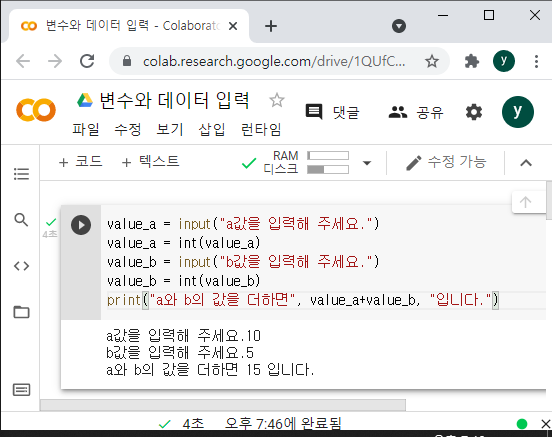Reload the page with refresh icon
The width and height of the screenshot is (559, 437).
coord(87,61)
